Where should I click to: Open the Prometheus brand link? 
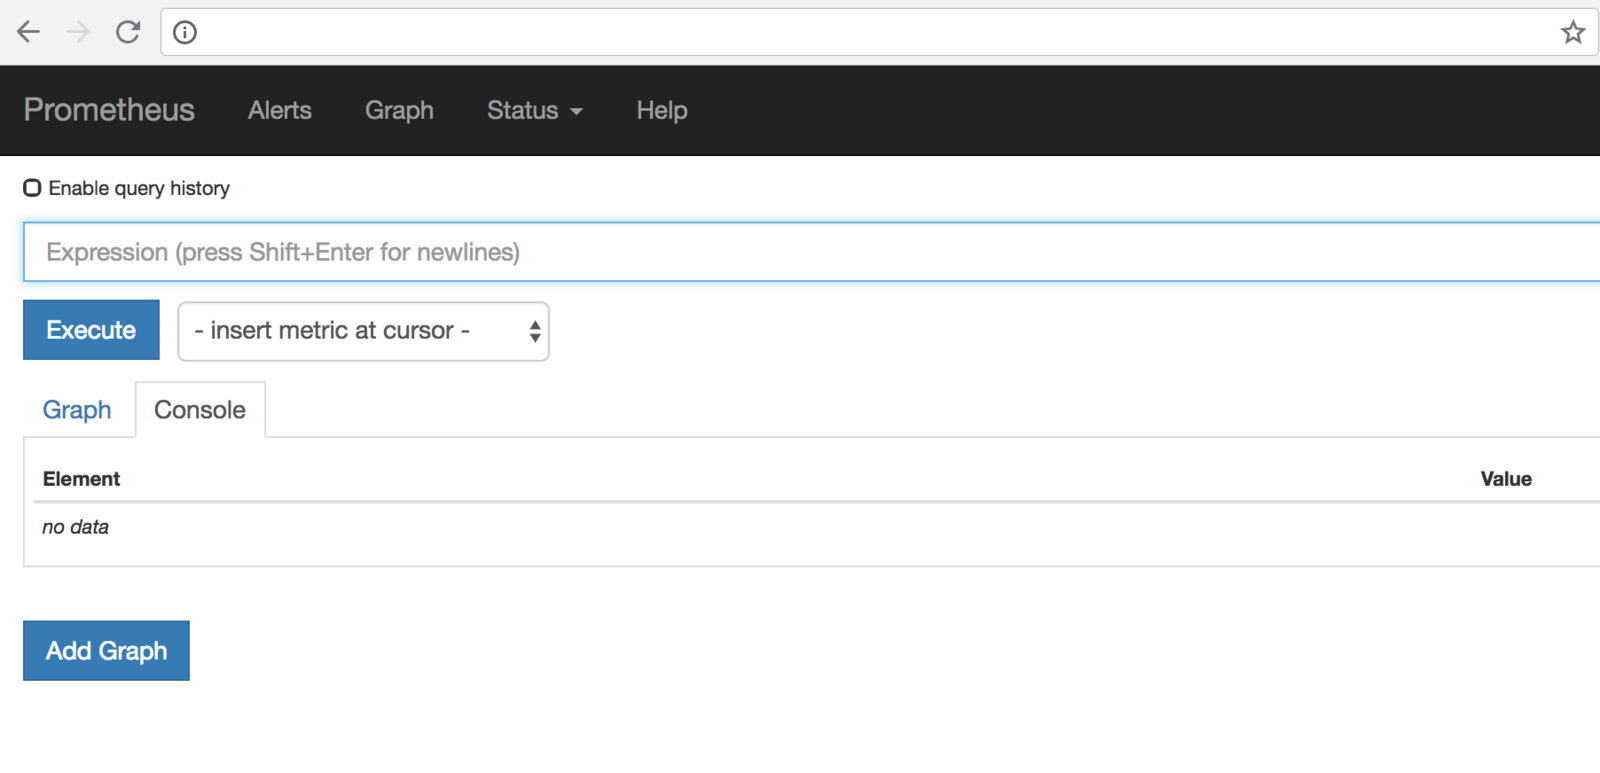click(x=109, y=110)
